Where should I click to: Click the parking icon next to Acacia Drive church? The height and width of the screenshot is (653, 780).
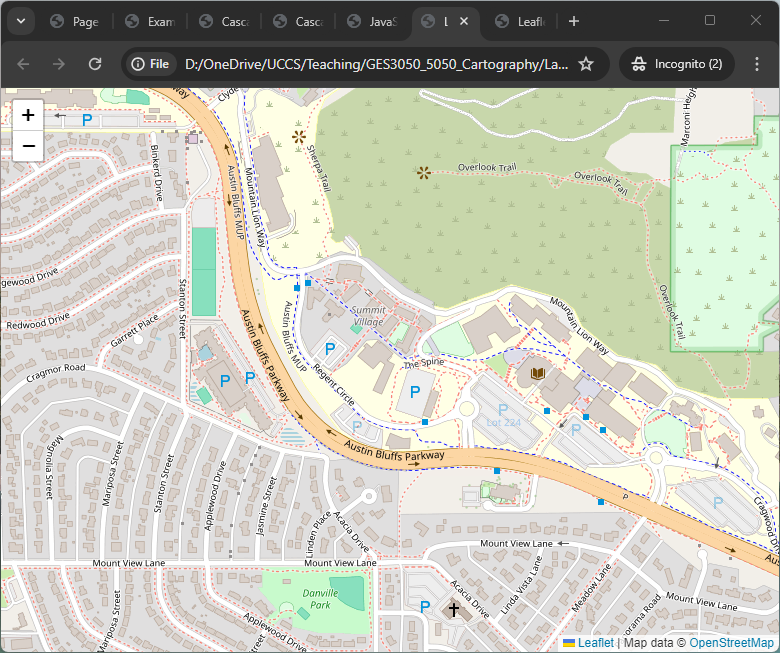(x=425, y=607)
